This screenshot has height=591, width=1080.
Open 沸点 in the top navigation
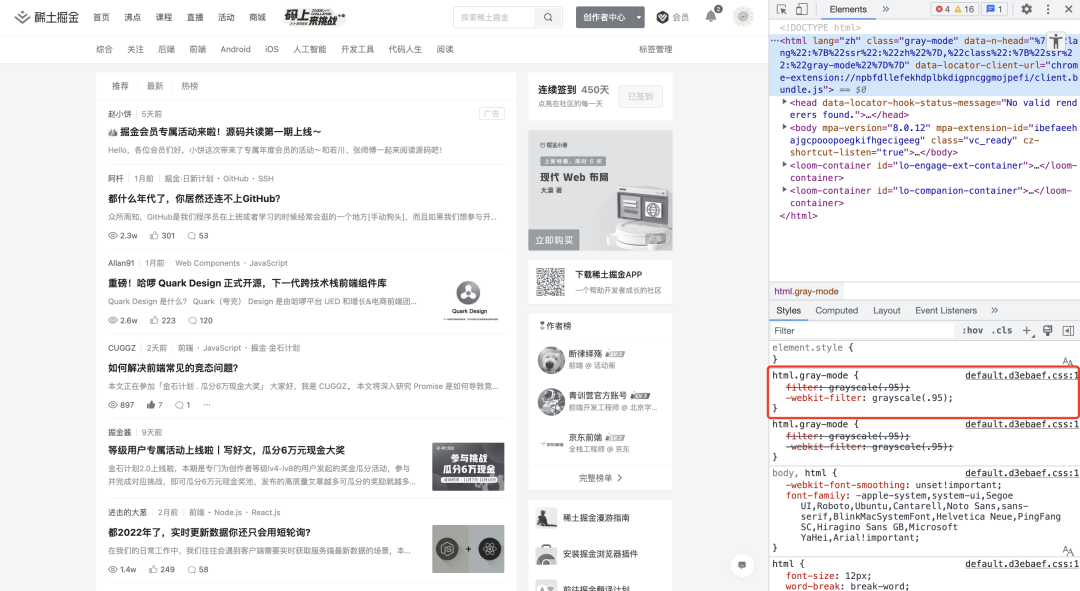(132, 17)
